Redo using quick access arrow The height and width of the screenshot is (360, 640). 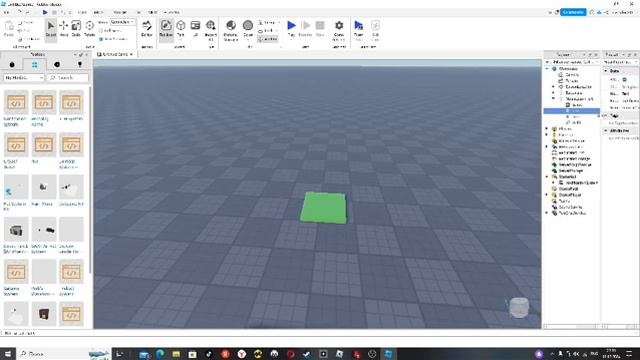click(28, 12)
